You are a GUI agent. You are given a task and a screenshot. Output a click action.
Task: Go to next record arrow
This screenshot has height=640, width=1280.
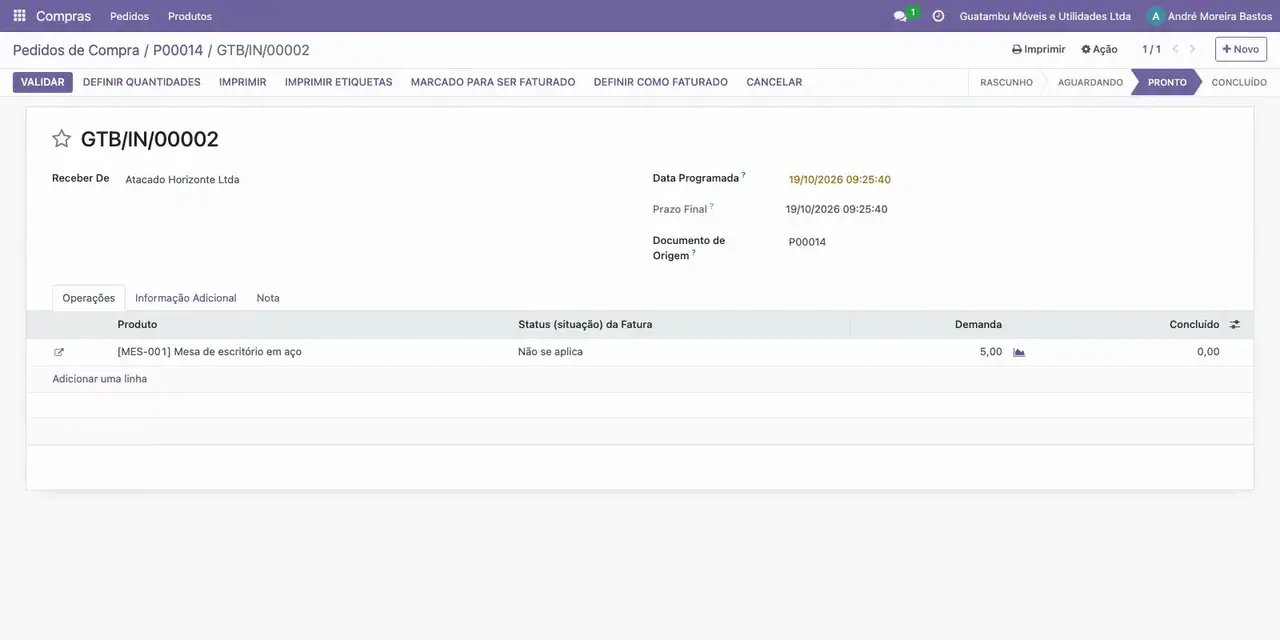(x=1192, y=49)
